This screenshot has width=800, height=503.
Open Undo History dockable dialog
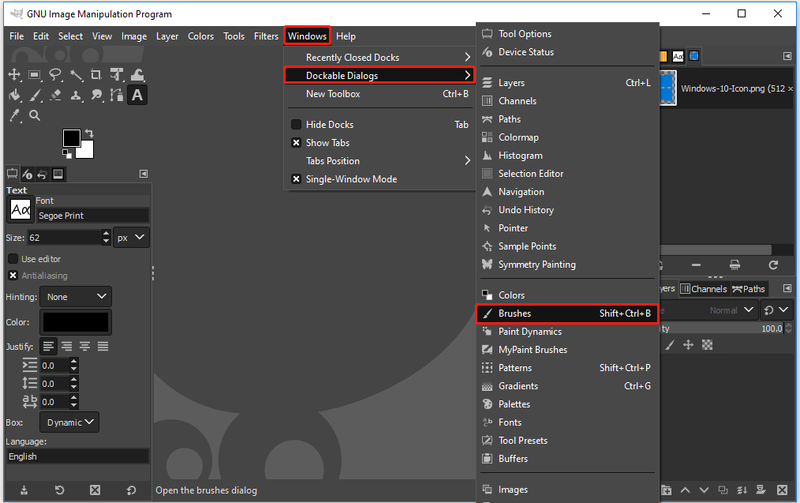[566, 210]
